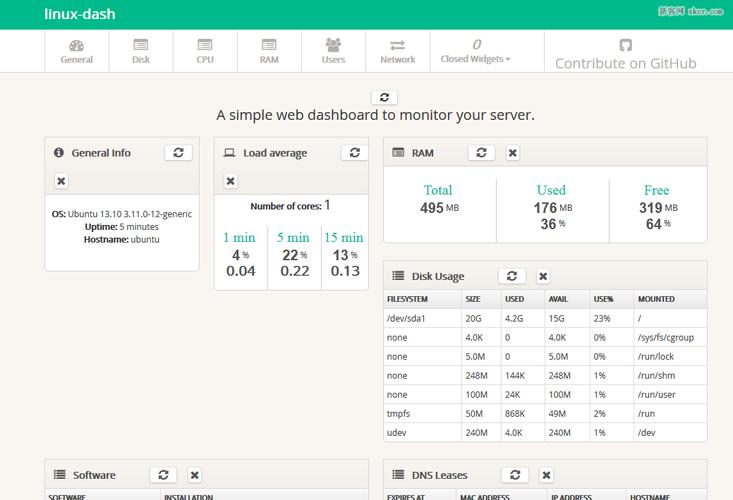Screen dimensions: 733x500
Task: Close the Software widget
Action: 194,475
